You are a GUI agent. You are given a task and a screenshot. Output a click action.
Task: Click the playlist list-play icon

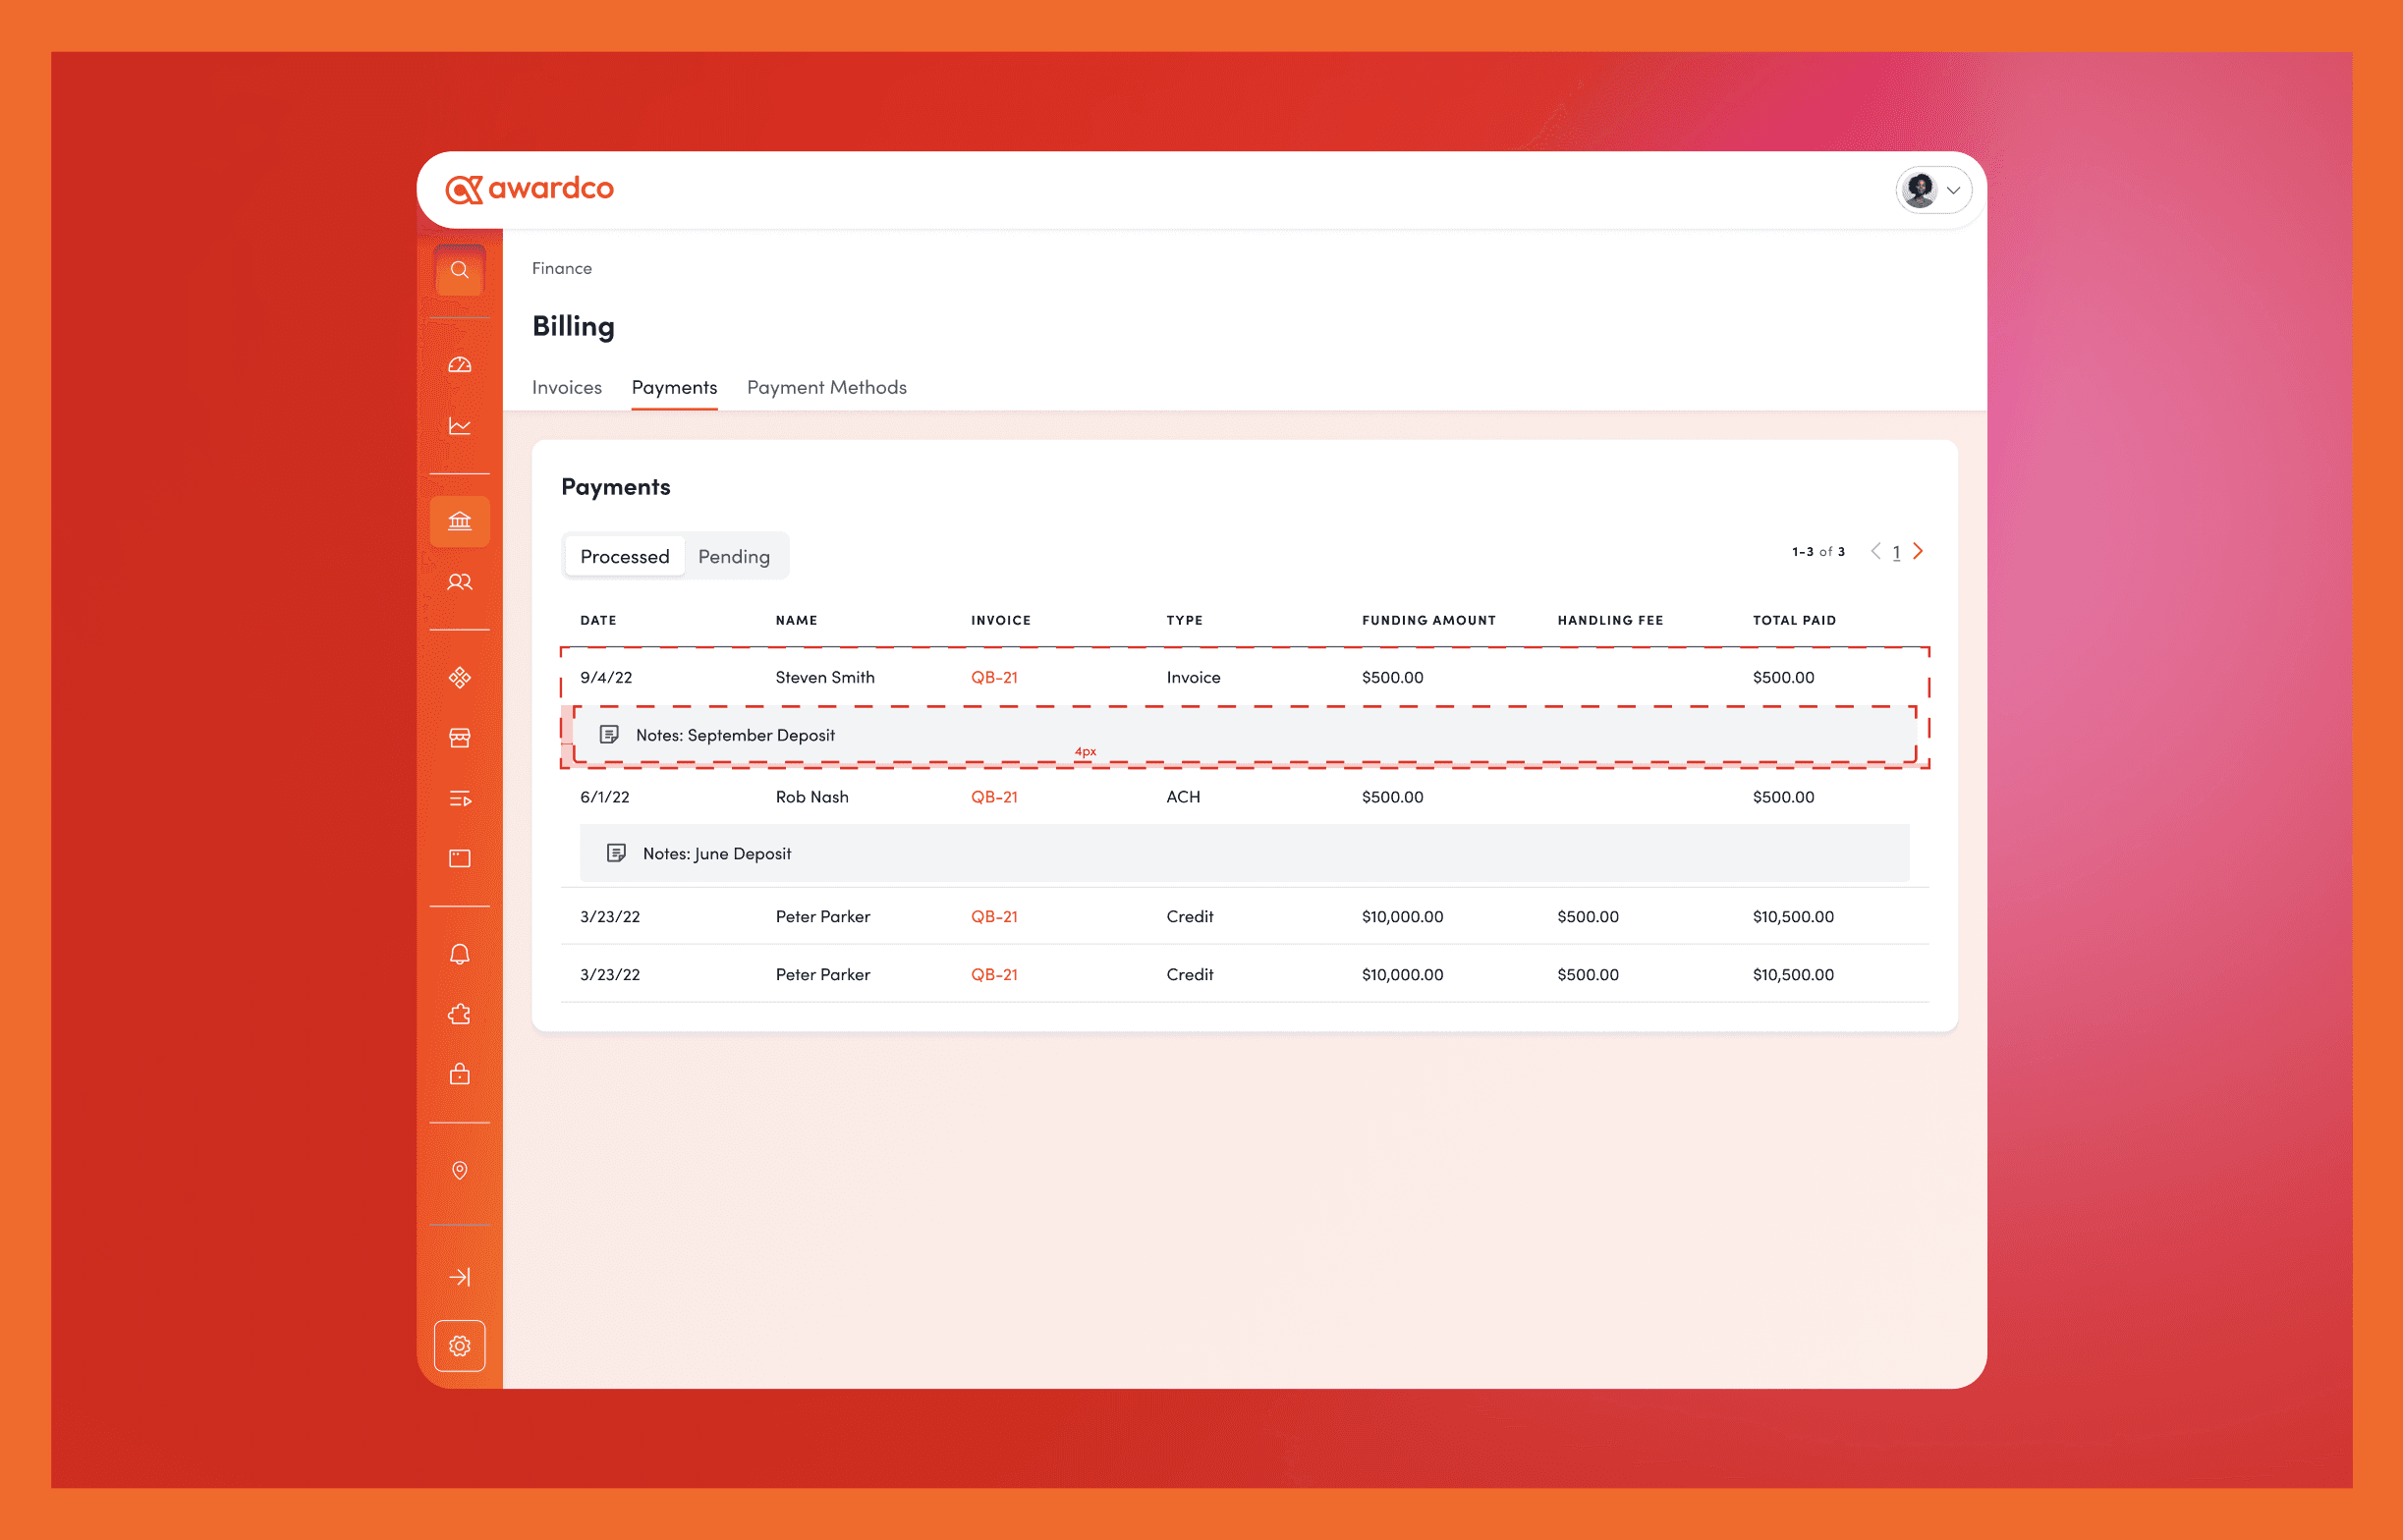[460, 799]
